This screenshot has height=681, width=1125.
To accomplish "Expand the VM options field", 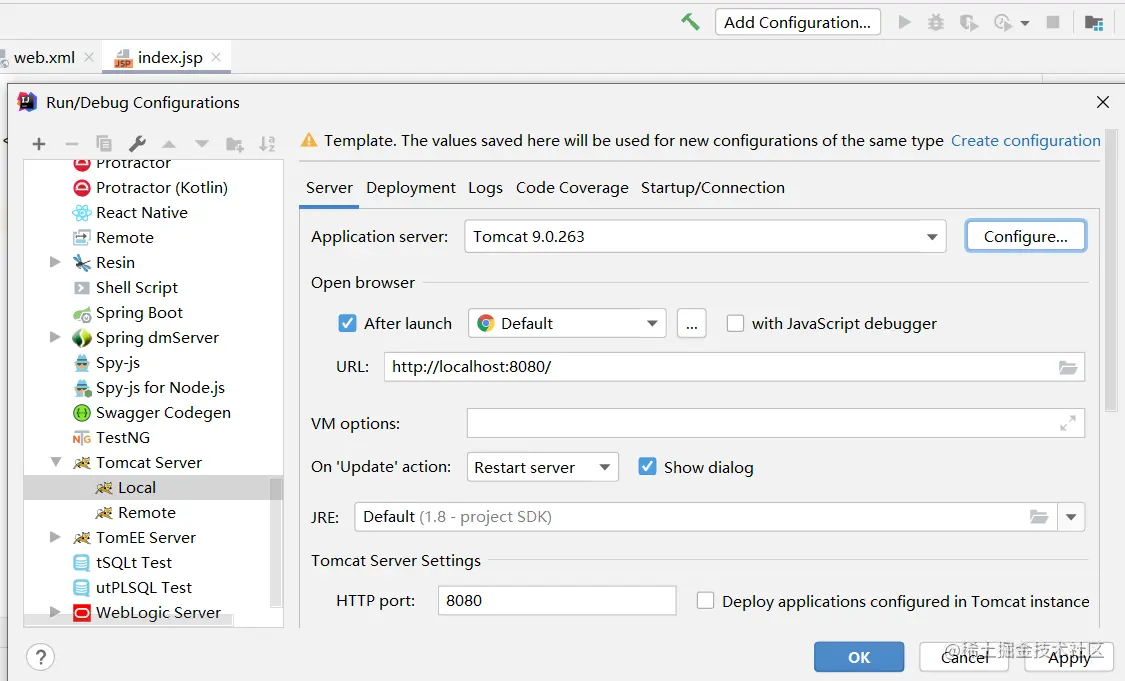I will click(1068, 423).
